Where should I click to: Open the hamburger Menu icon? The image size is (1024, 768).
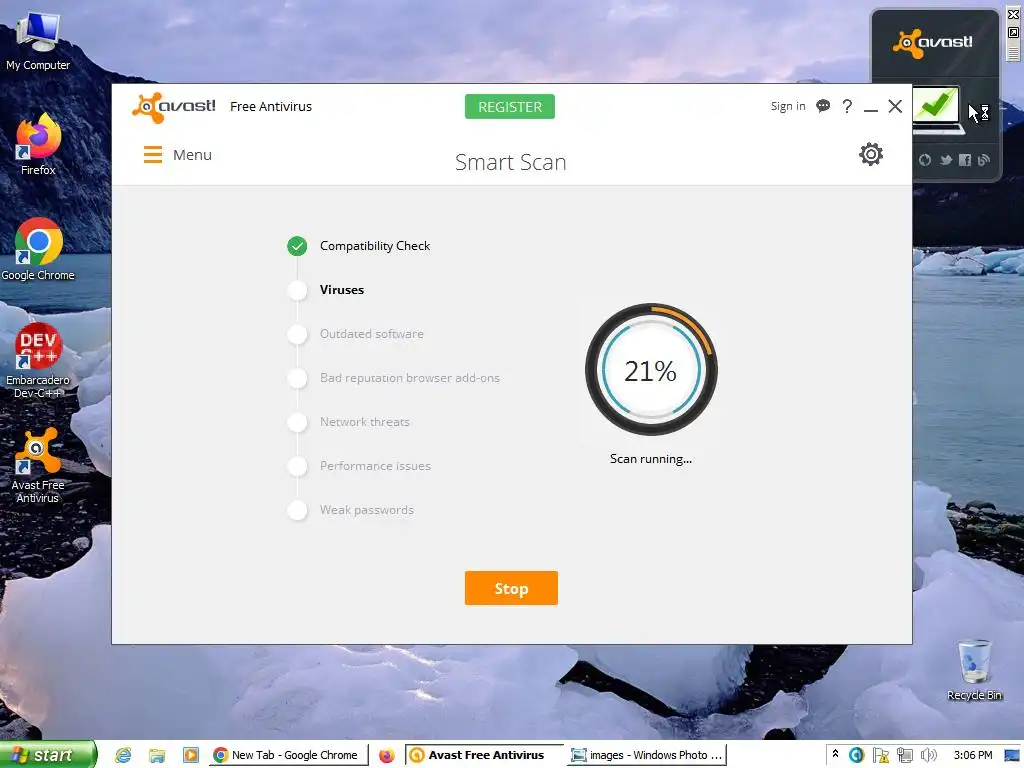(153, 155)
